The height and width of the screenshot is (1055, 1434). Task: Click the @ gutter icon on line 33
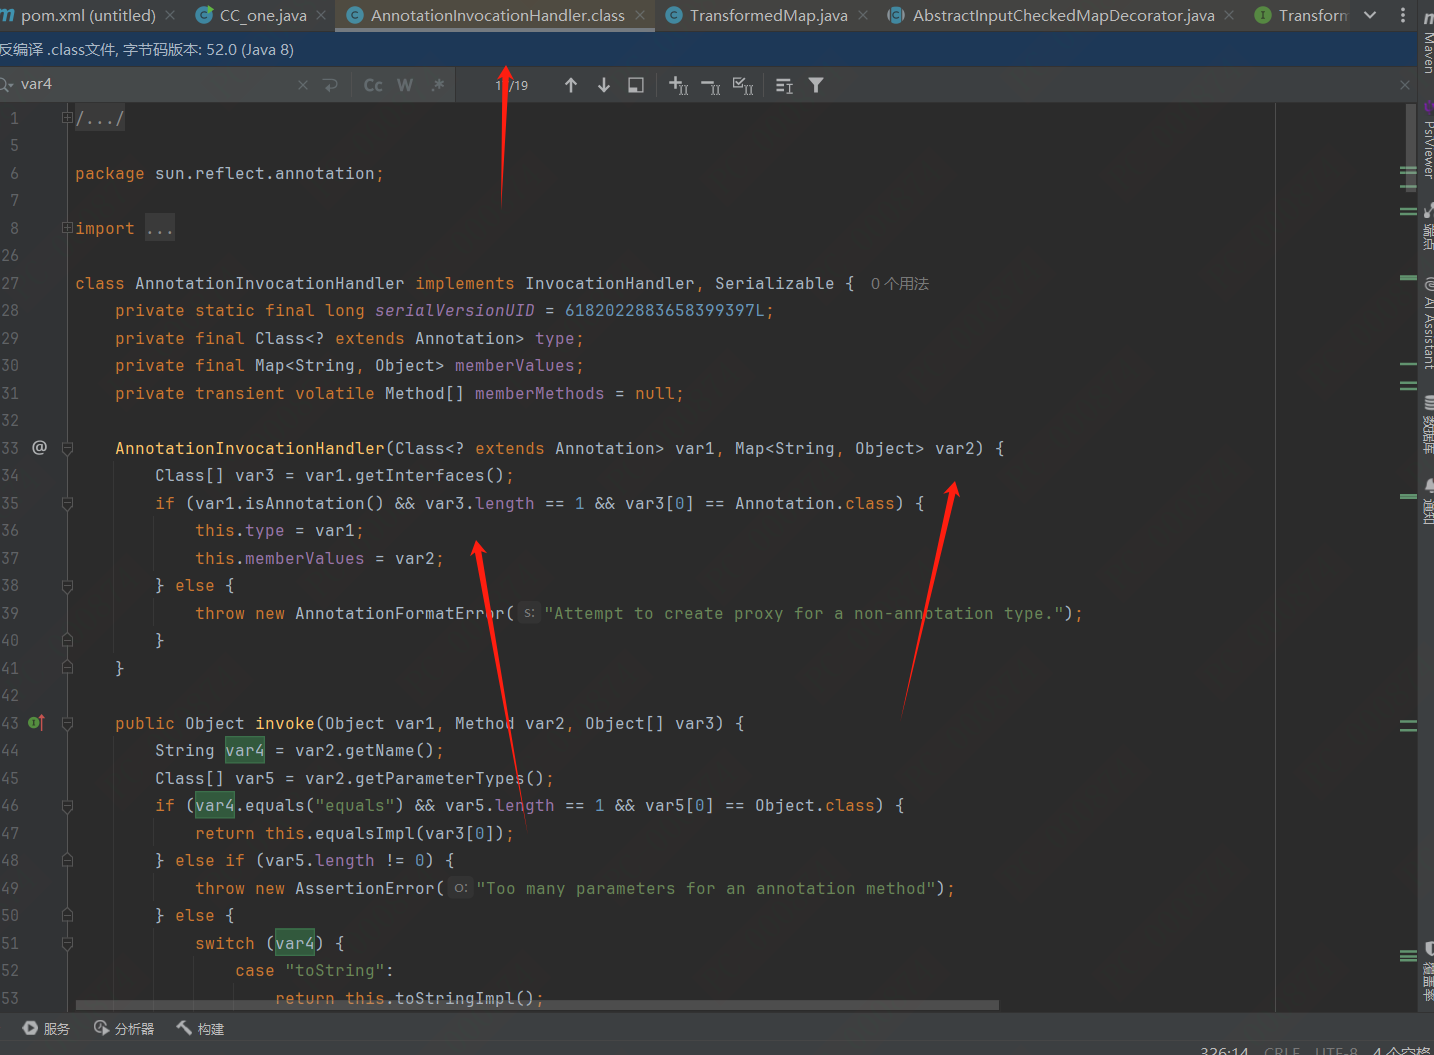[40, 447]
